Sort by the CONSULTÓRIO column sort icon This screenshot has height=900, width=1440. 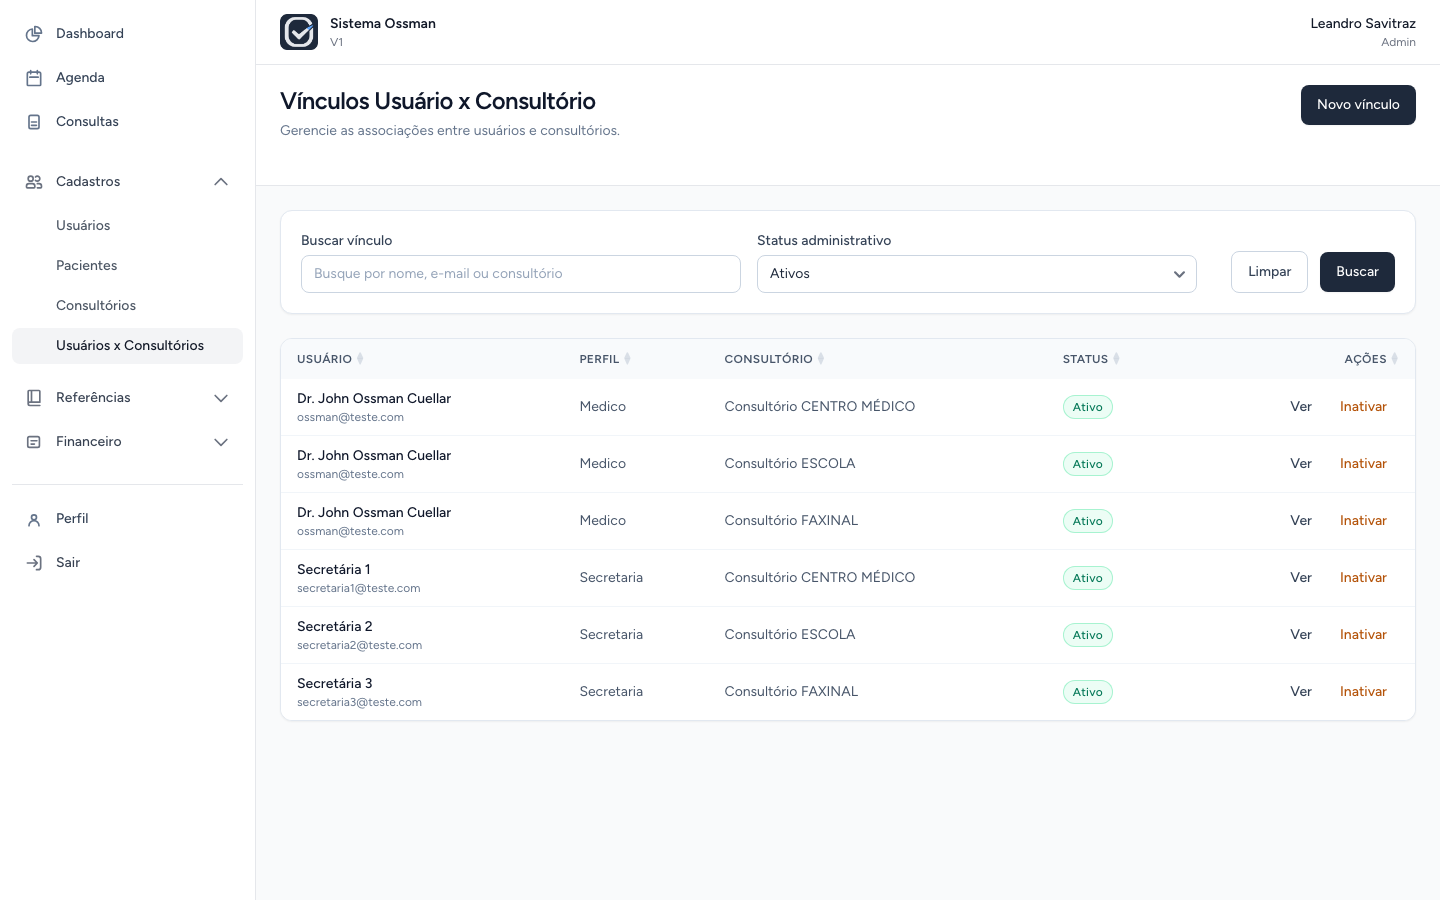coord(821,359)
